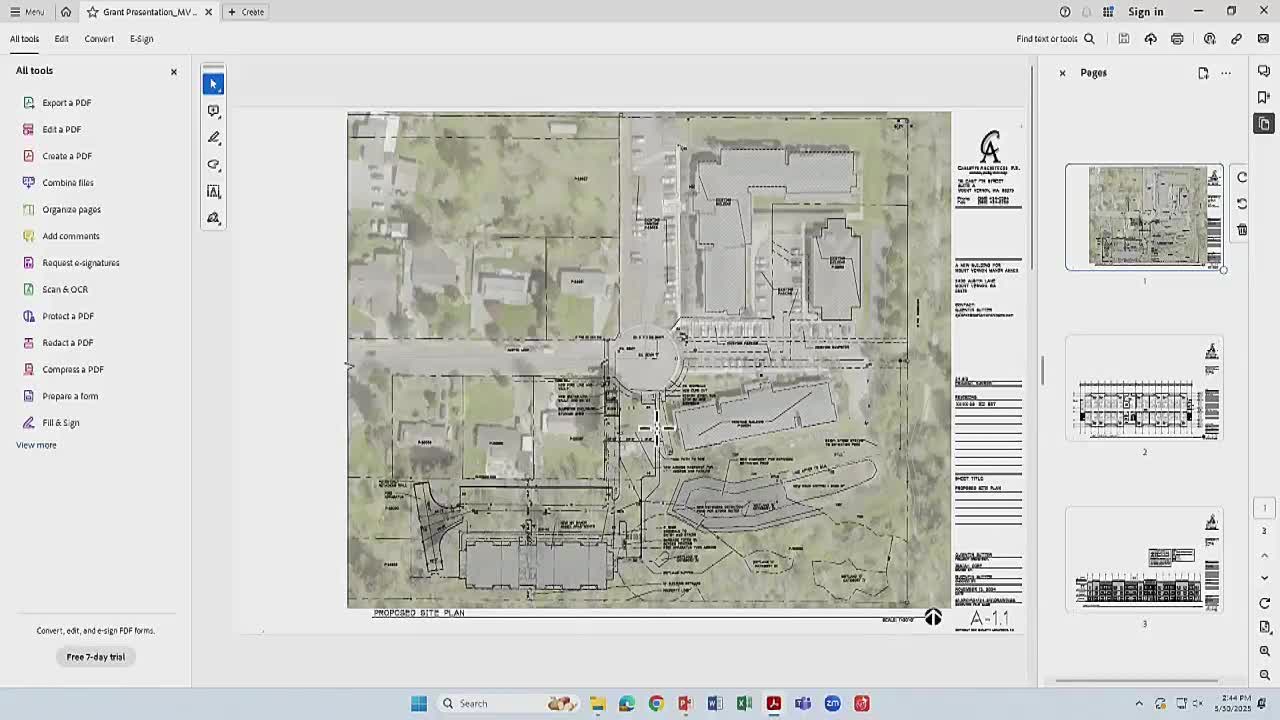
Task: Rotate page 1 thumbnail counterclockwise
Action: [x=1242, y=204]
